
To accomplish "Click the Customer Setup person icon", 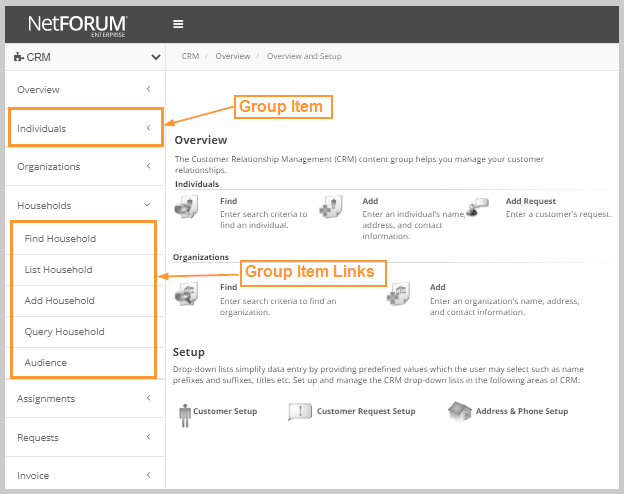I will (x=185, y=416).
